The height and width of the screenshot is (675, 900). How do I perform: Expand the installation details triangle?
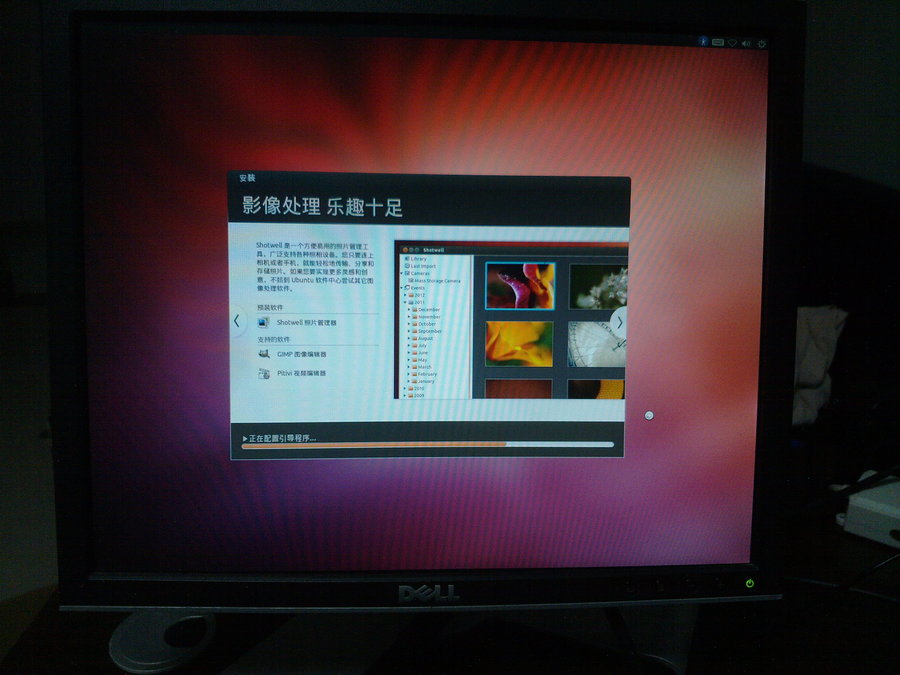245,438
